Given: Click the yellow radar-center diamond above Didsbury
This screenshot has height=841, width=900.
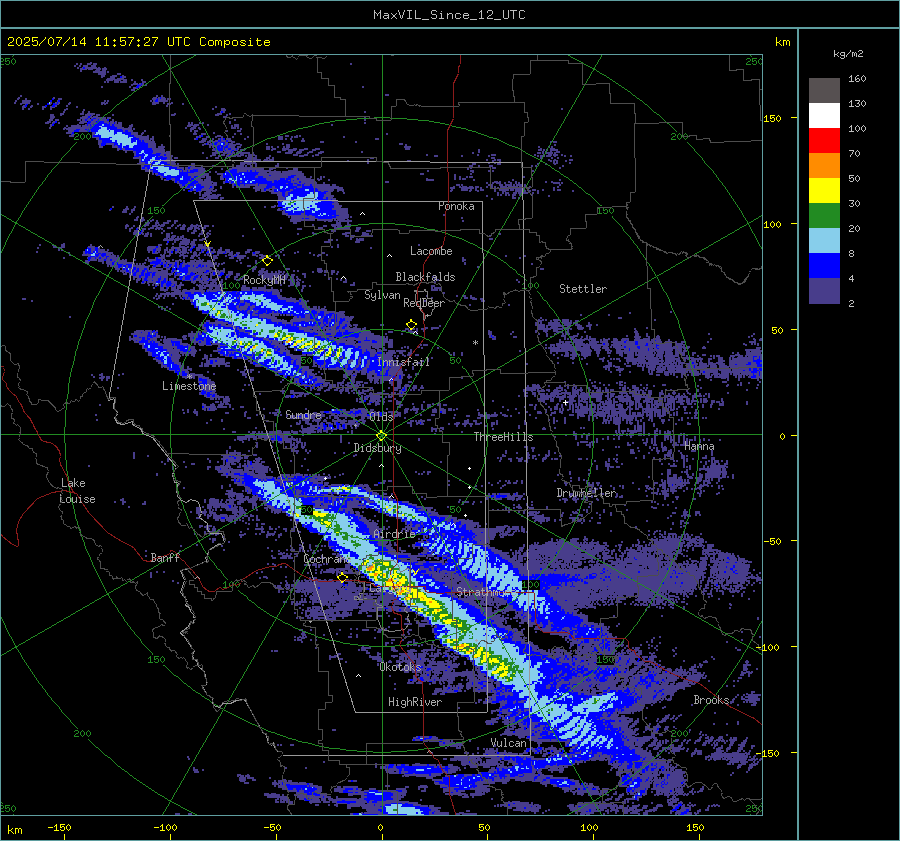Looking at the screenshot, I should point(382,435).
